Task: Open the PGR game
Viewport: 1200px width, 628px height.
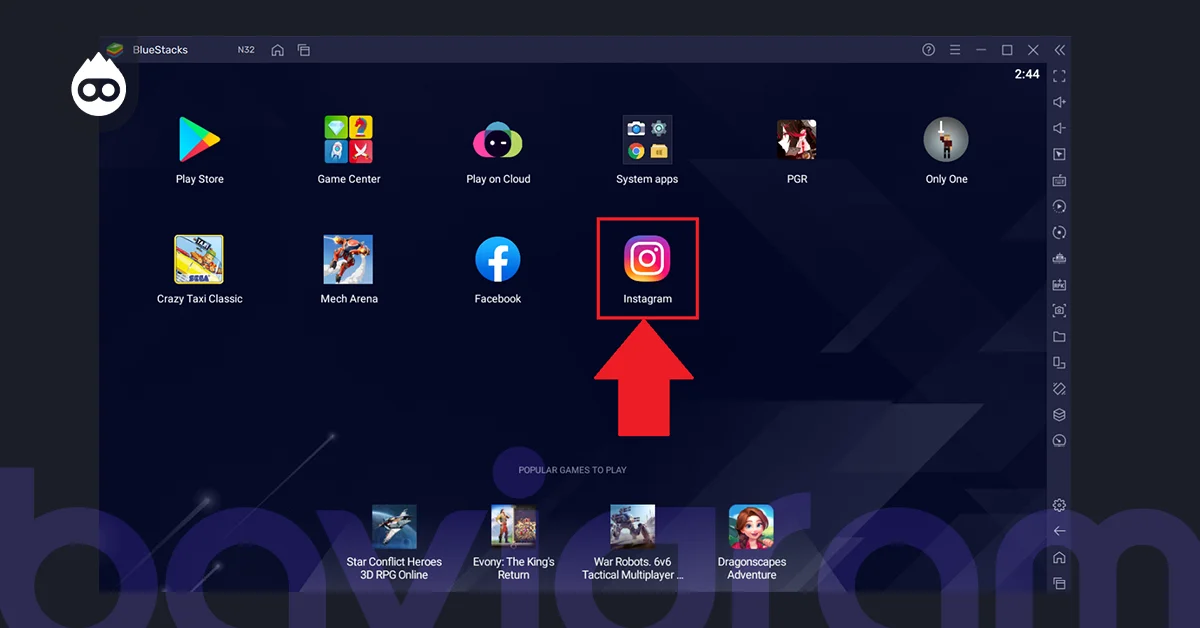Action: tap(797, 139)
